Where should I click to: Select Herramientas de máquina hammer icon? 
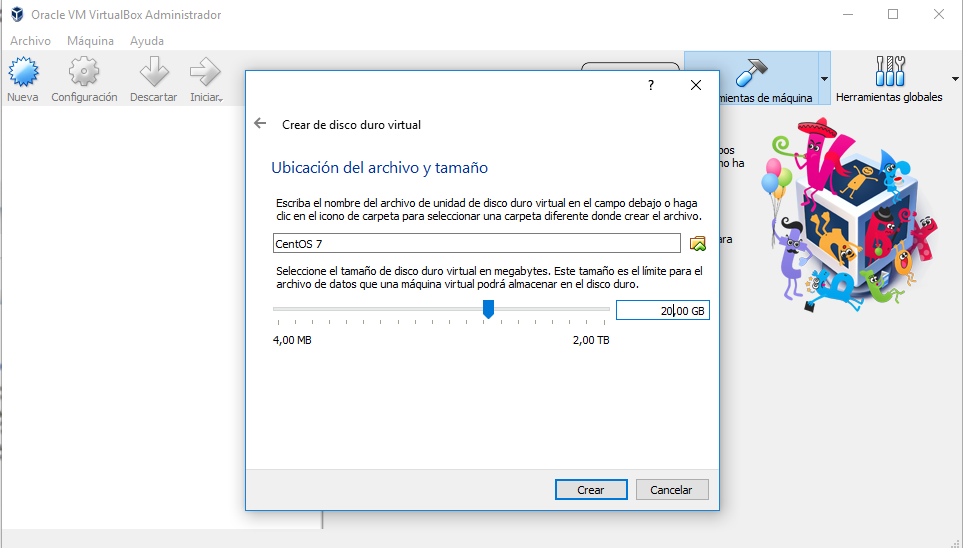coord(750,73)
